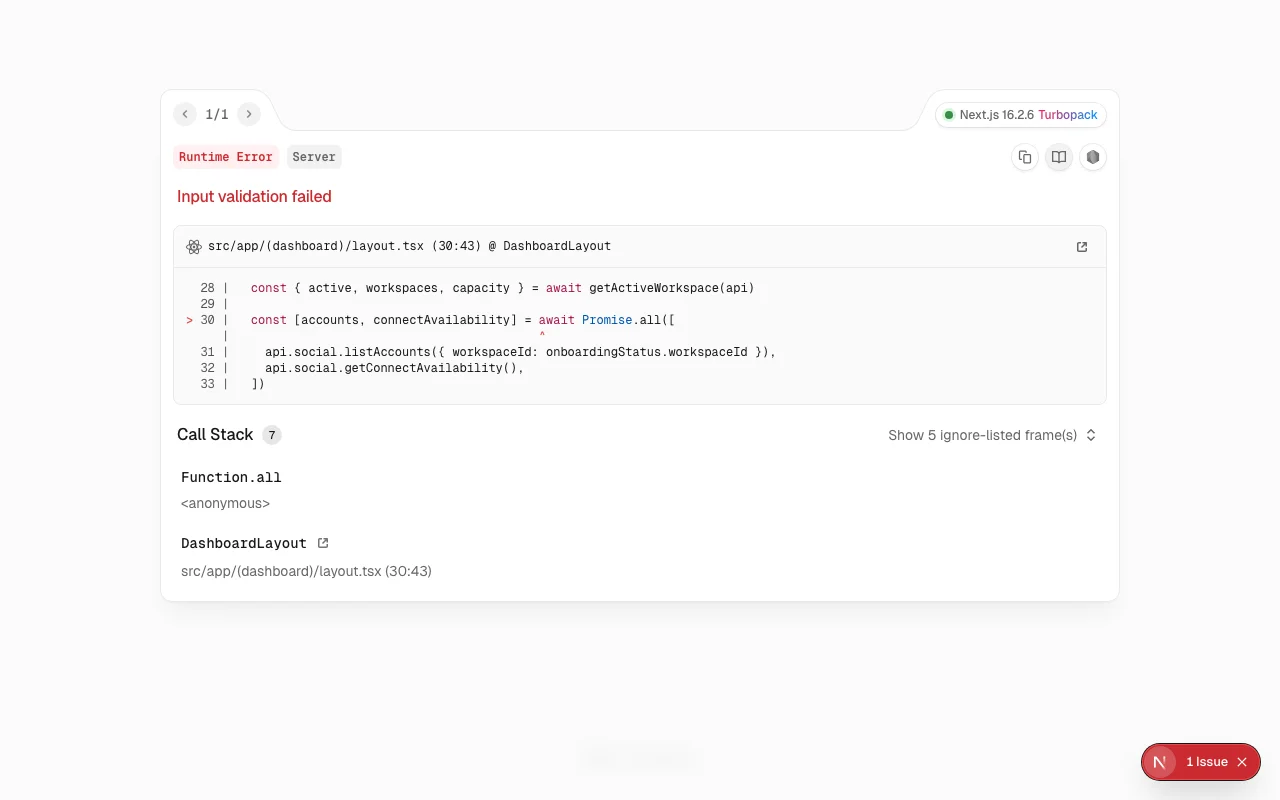This screenshot has width=1280, height=800.
Task: Click highlighted line 30 Promise.all code
Action: click(463, 320)
